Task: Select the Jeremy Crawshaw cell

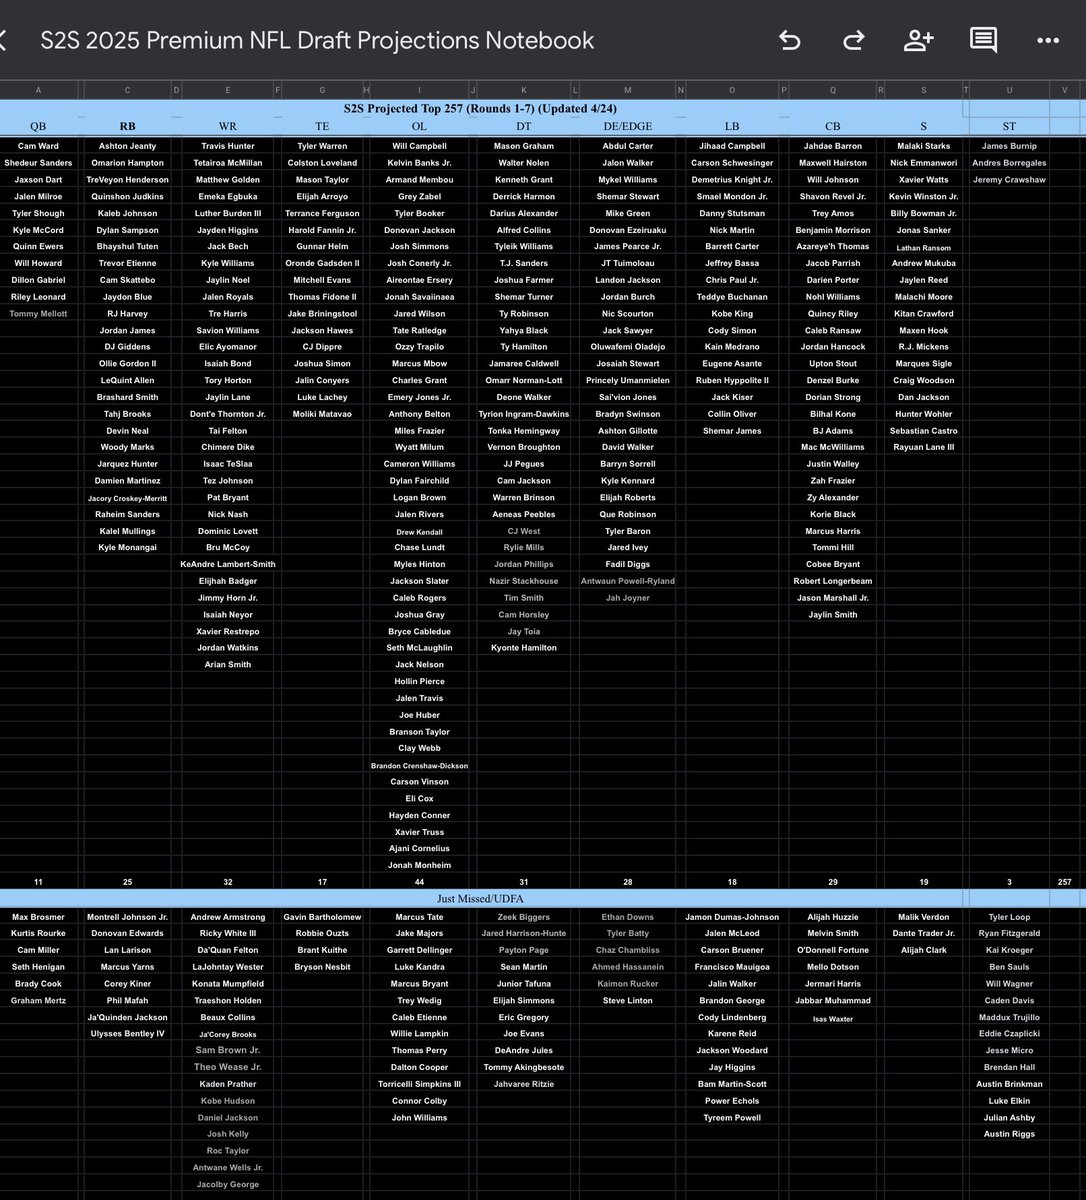Action: pyautogui.click(x=1009, y=180)
